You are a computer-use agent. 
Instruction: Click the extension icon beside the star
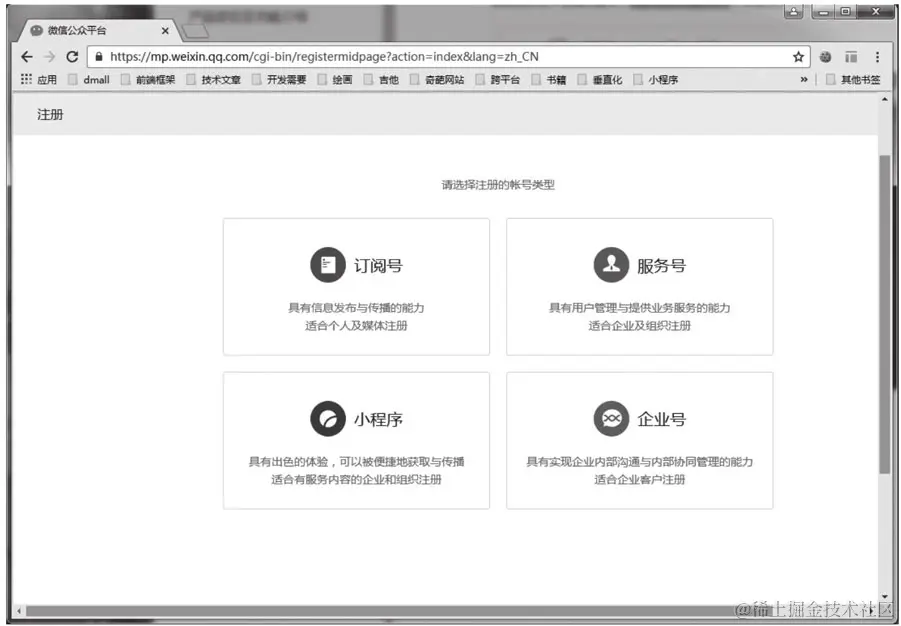[x=824, y=56]
